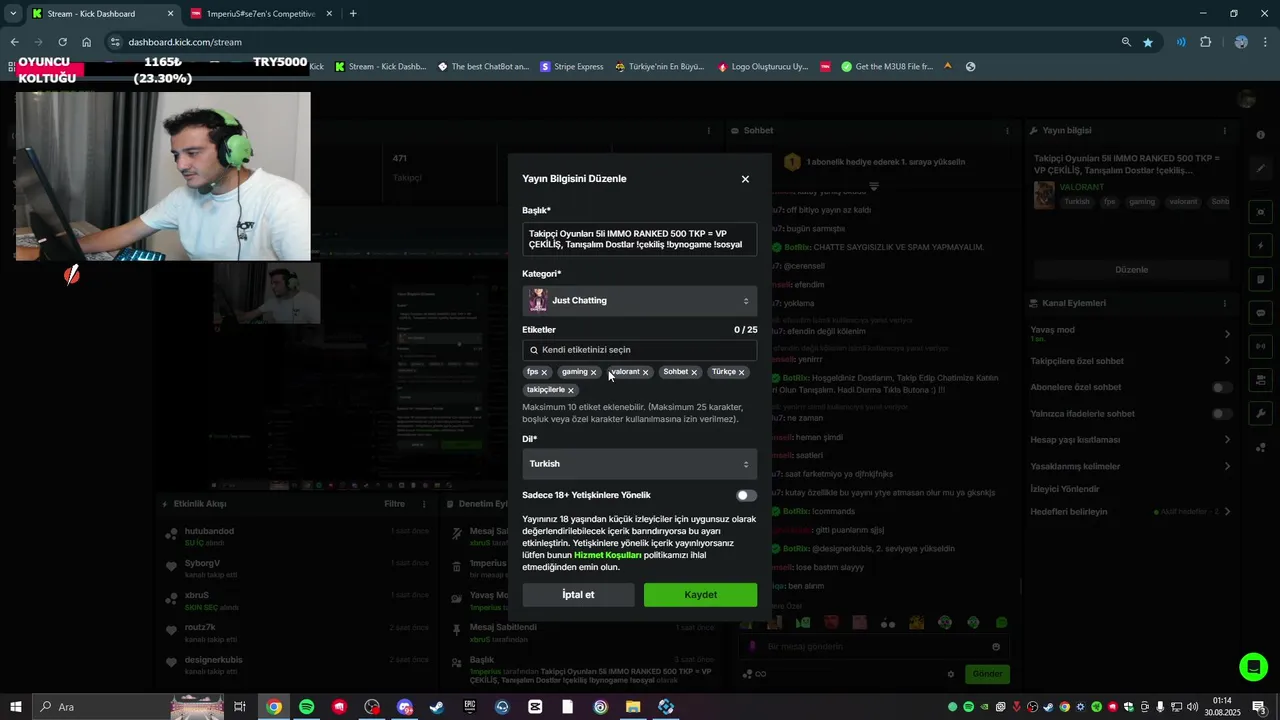Open Kanal Eylemleri panel three-dot menu
Screen dimensions: 1280x720
point(1224,303)
